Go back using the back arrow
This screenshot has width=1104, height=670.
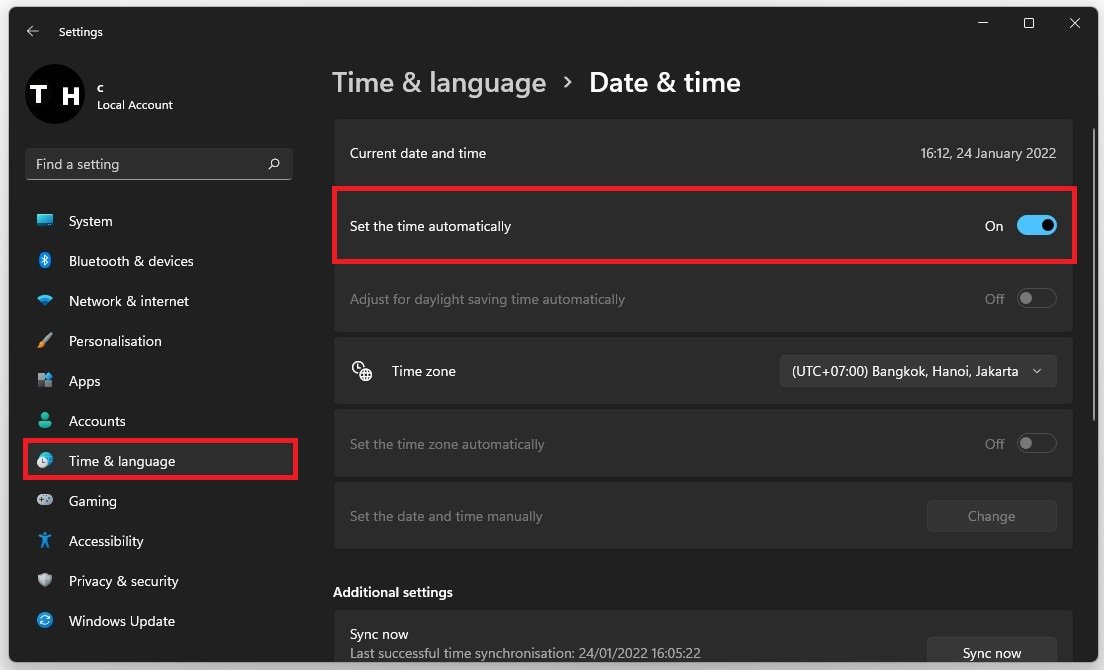33,32
